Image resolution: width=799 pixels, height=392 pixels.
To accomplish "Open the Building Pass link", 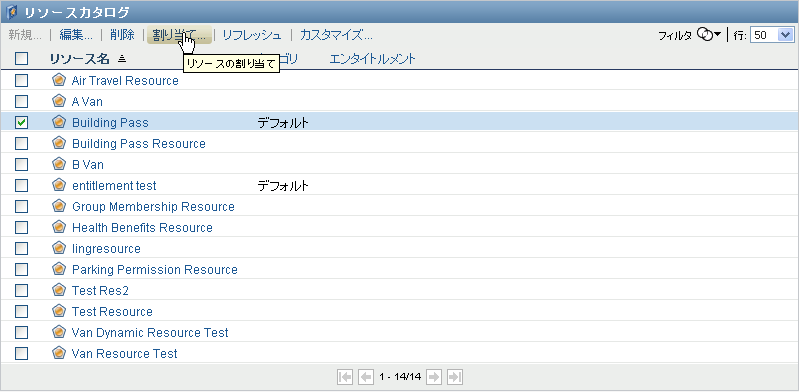I will (110, 122).
